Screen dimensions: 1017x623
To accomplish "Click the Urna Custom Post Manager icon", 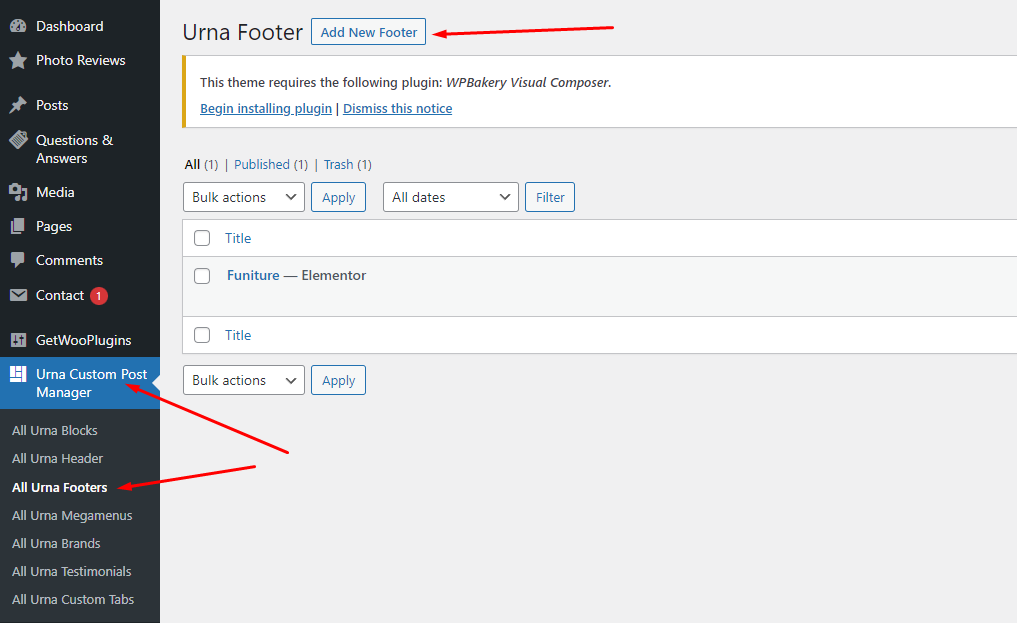I will [x=18, y=374].
